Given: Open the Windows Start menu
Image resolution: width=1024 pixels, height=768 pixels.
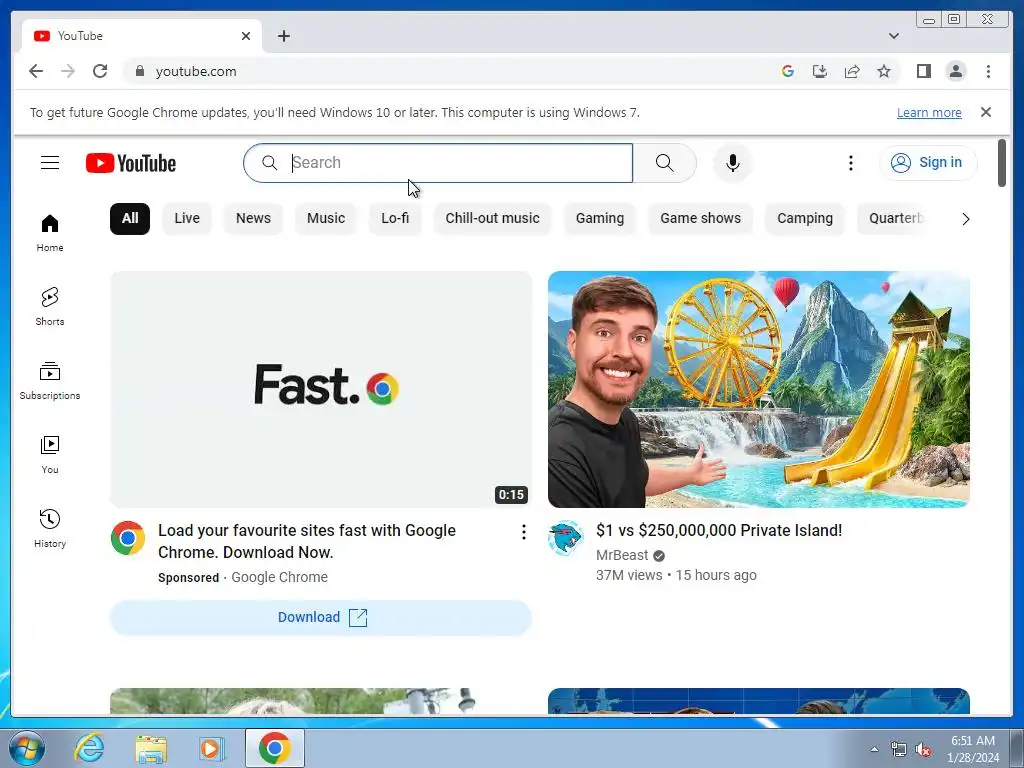Looking at the screenshot, I should coord(27,748).
